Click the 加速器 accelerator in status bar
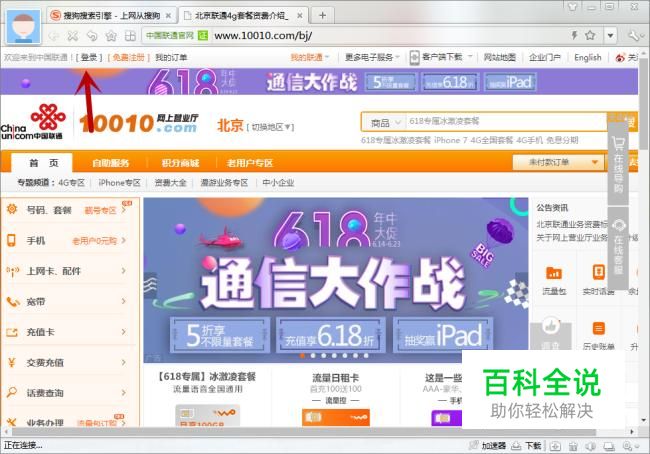Screen dimensions: 650x454 pyautogui.click(x=488, y=446)
